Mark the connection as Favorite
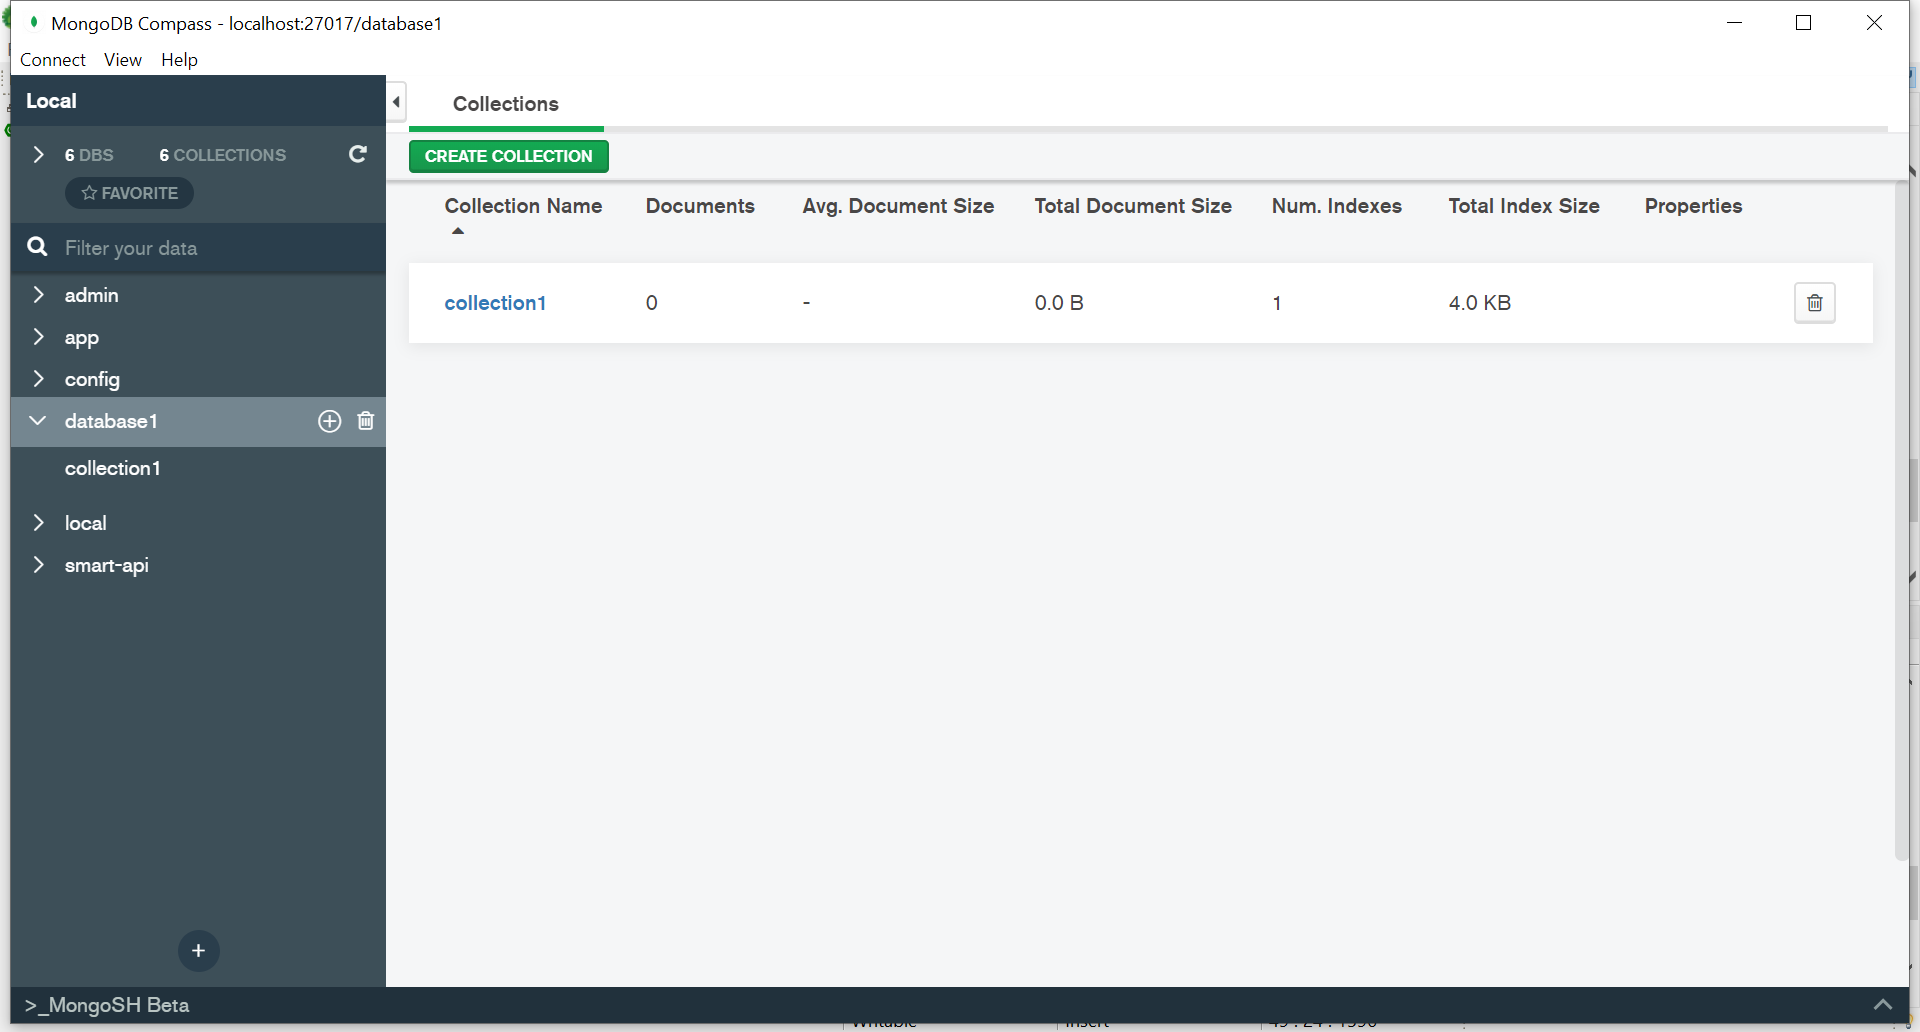Image resolution: width=1920 pixels, height=1032 pixels. [x=129, y=193]
